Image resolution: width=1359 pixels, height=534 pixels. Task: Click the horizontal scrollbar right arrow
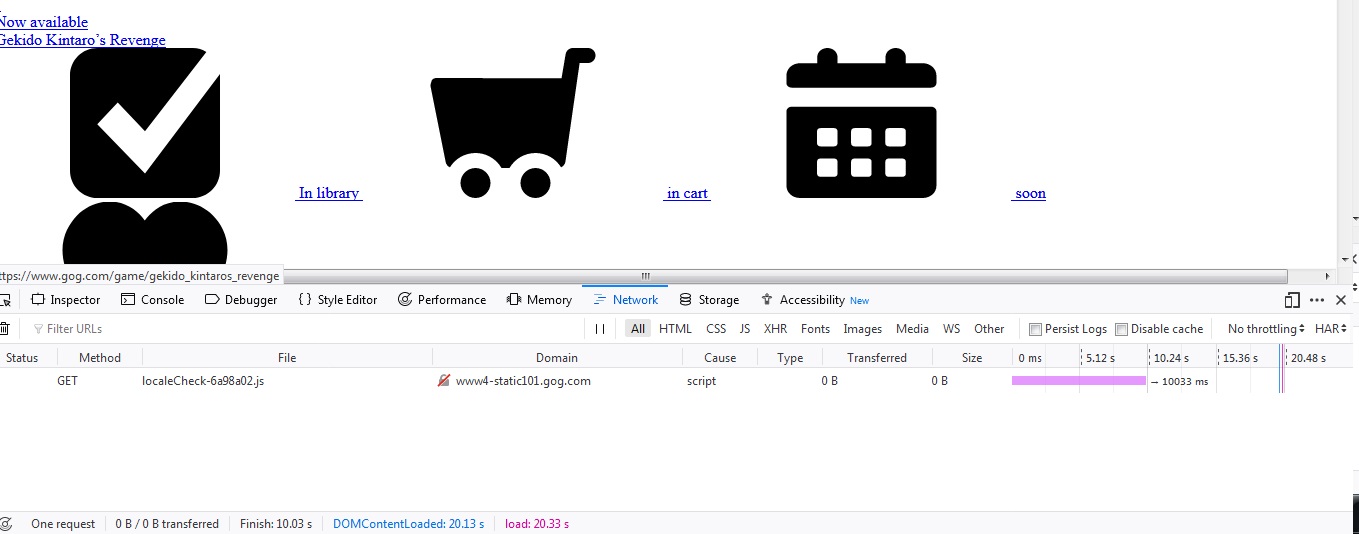pyautogui.click(x=1327, y=276)
